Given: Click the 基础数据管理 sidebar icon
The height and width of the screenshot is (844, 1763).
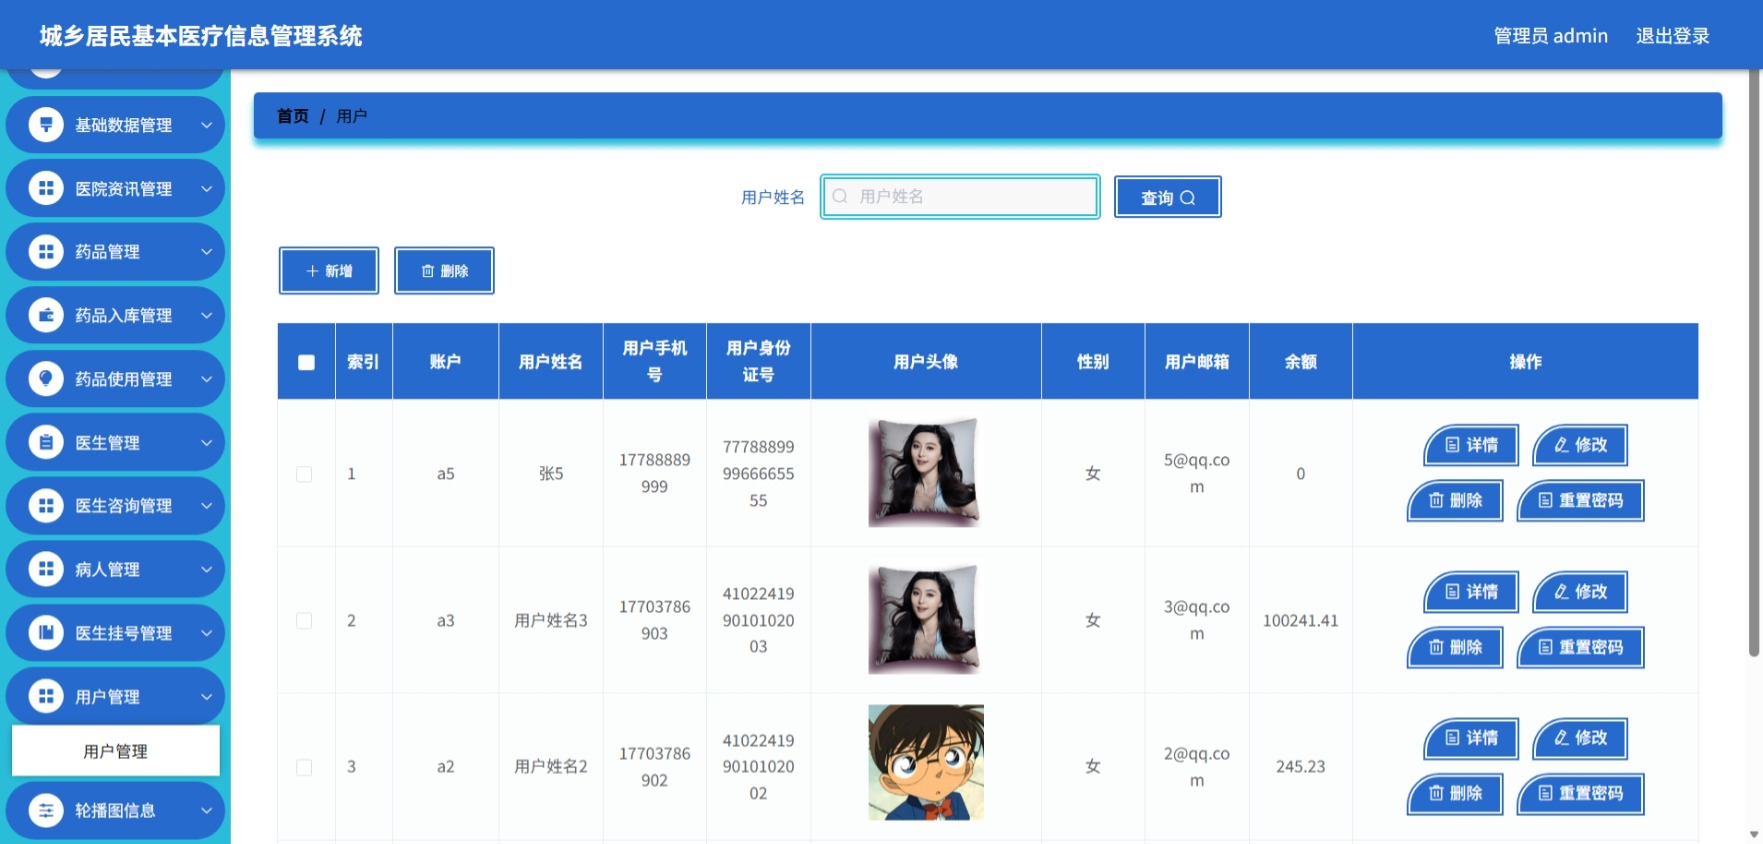Looking at the screenshot, I should pos(46,125).
